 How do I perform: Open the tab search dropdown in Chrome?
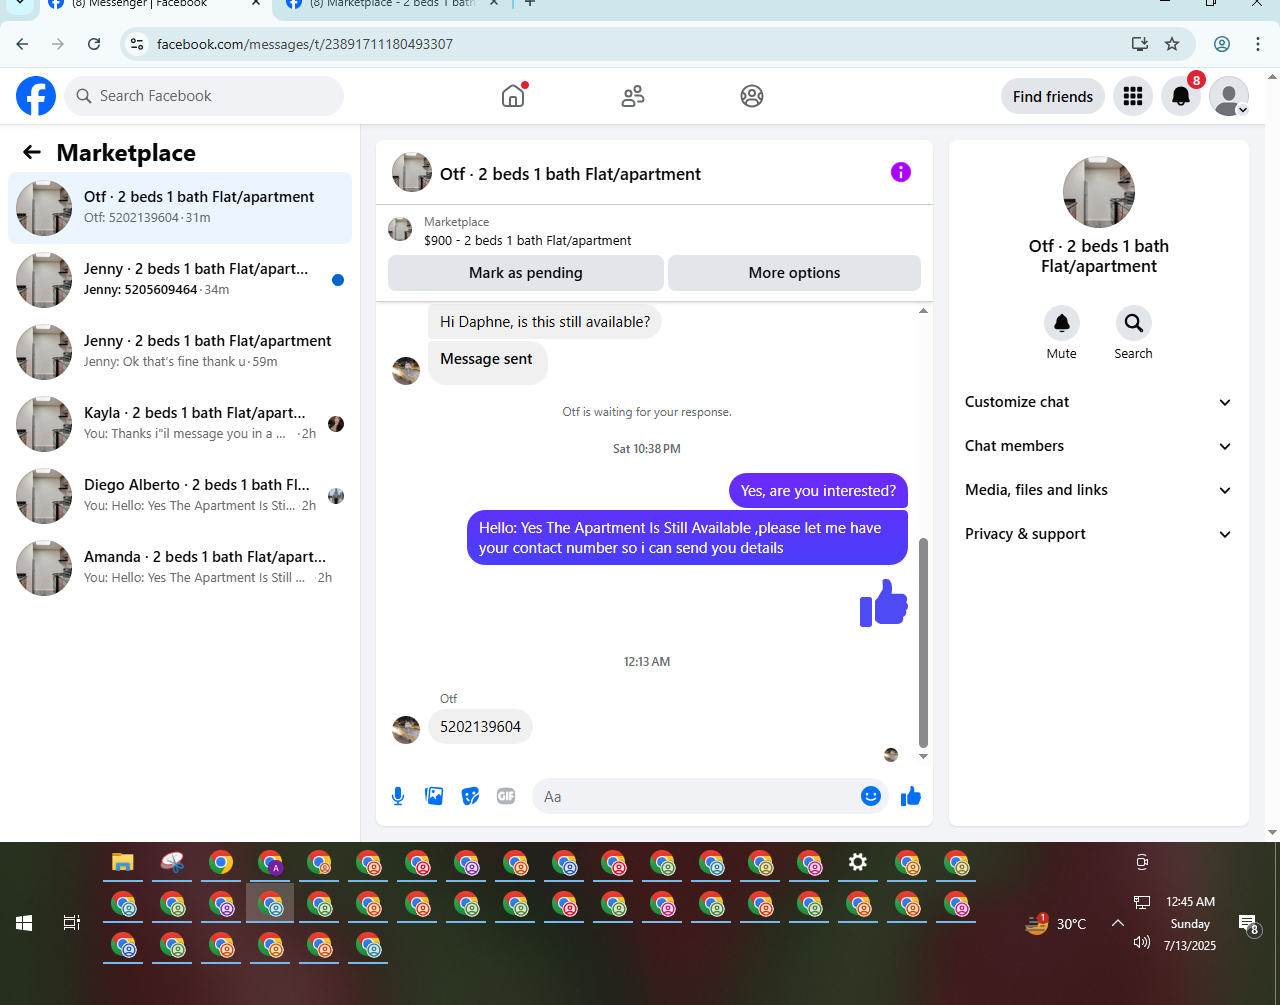click(20, 4)
